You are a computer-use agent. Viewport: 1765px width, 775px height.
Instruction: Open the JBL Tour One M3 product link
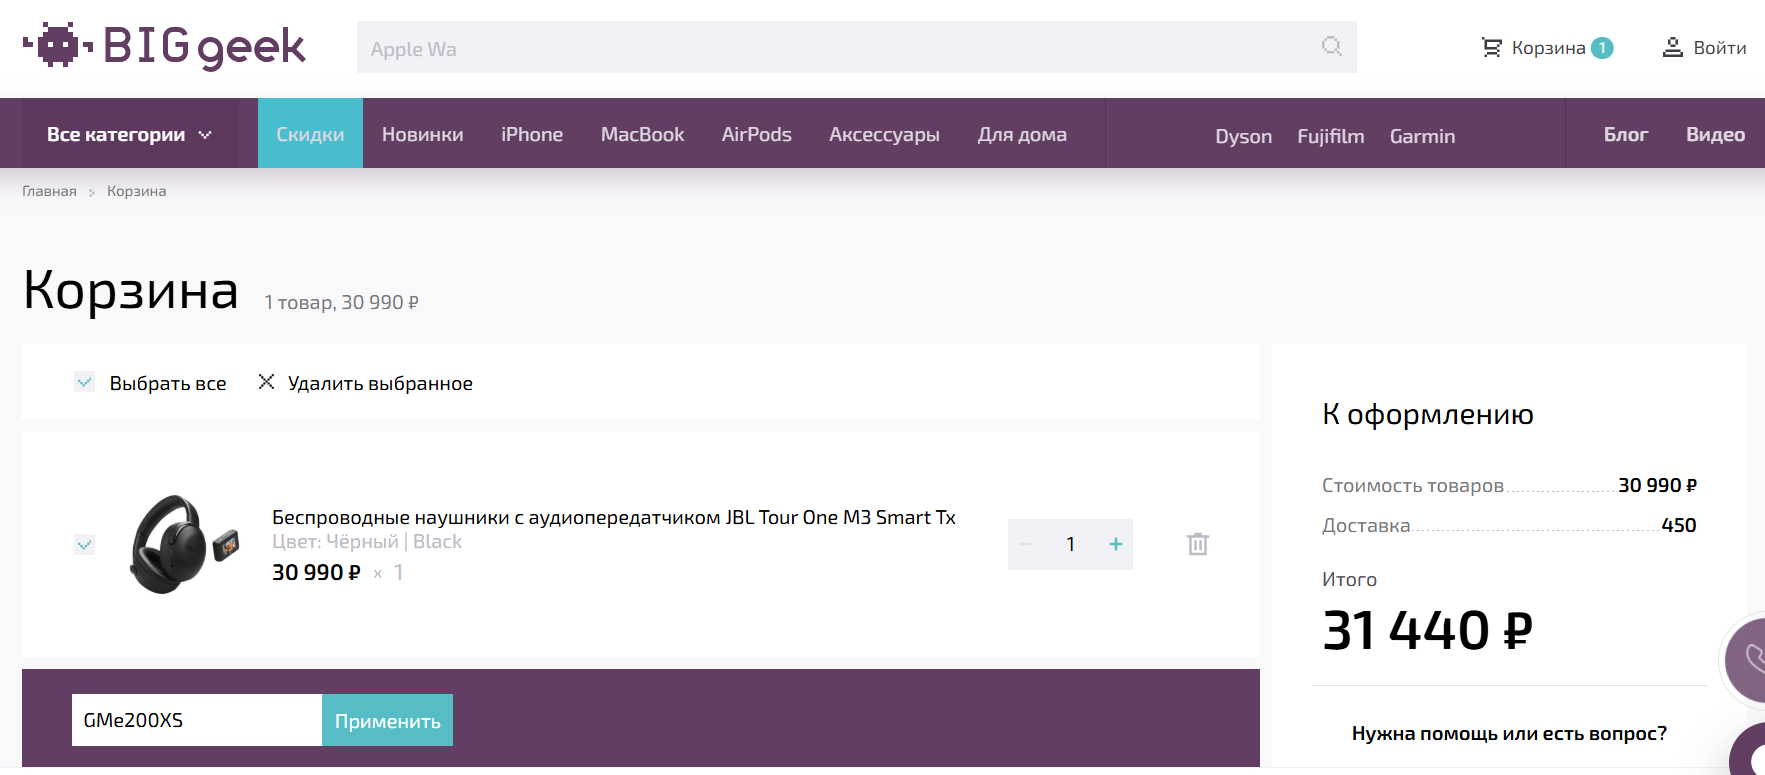[x=613, y=517]
